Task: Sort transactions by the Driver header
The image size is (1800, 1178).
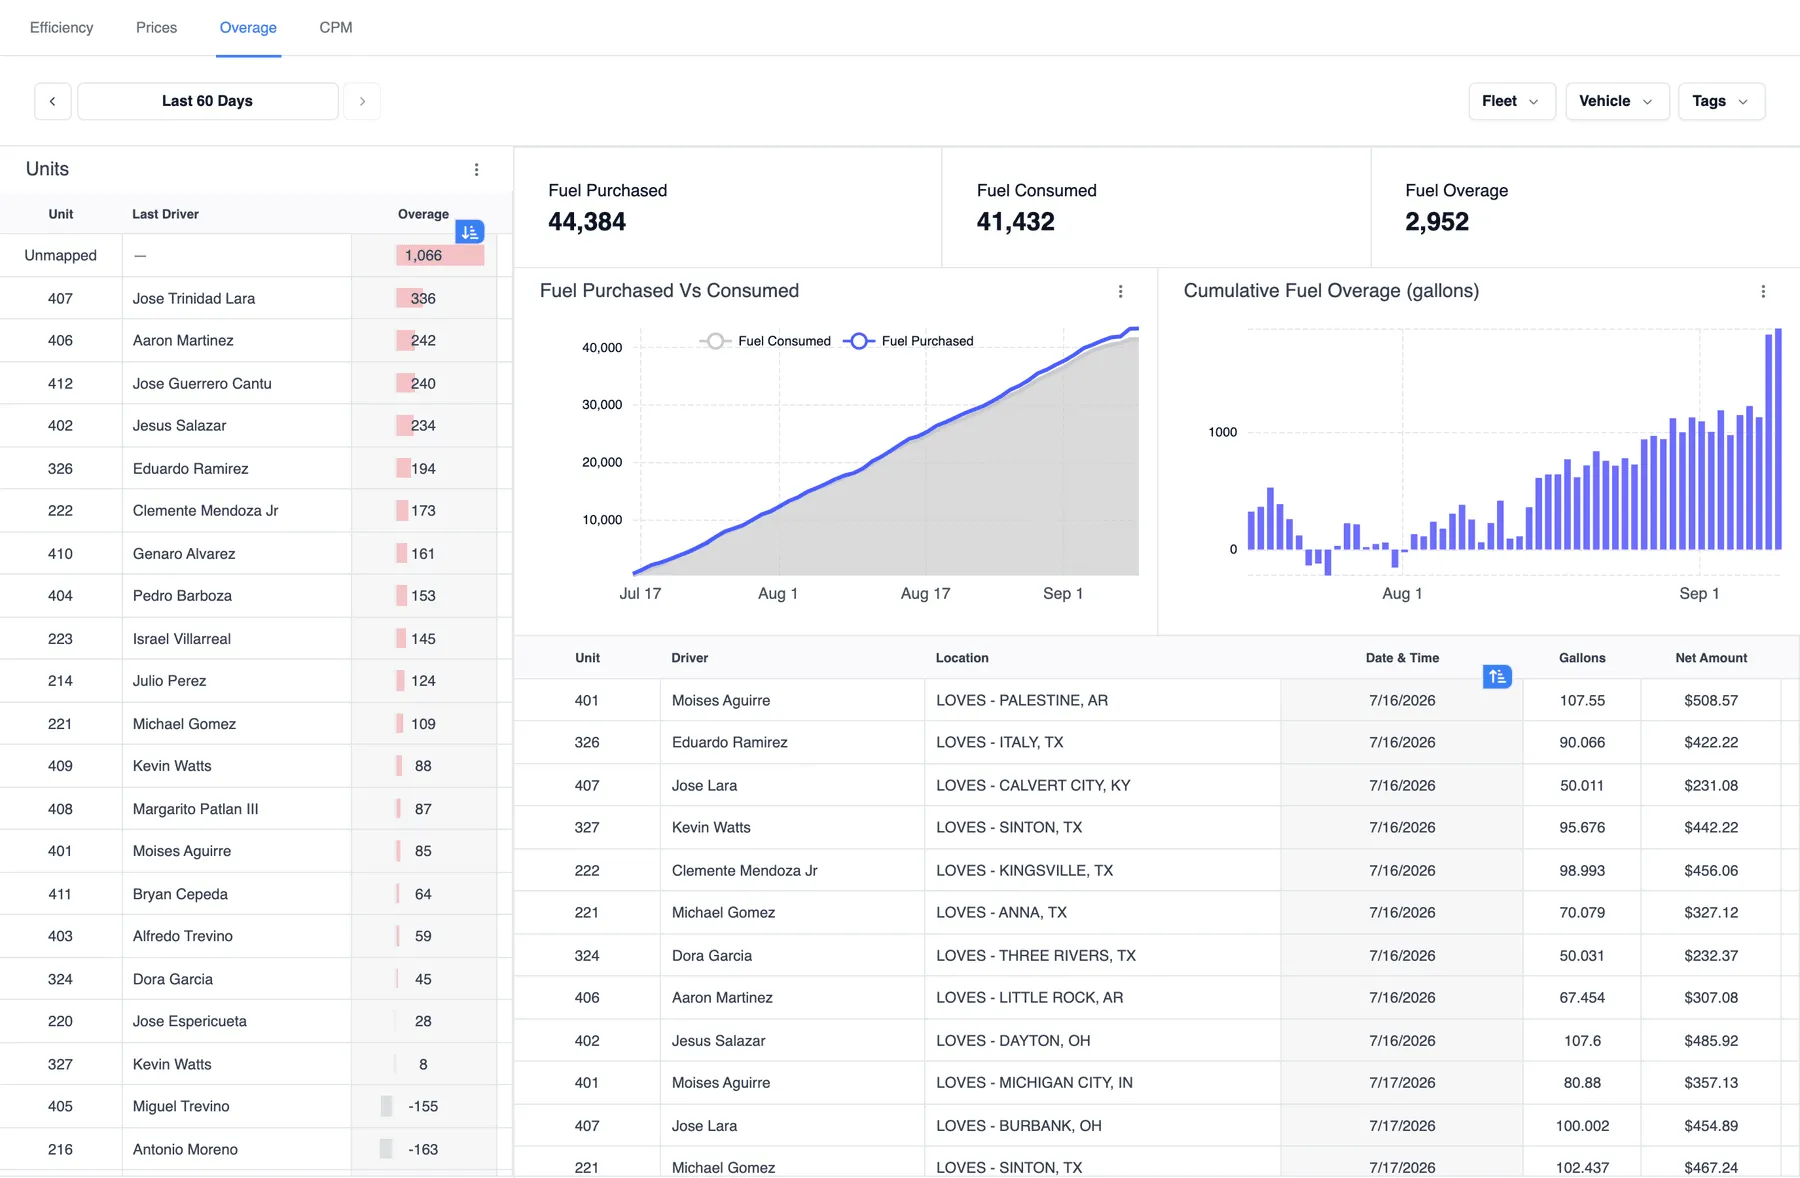Action: click(x=690, y=658)
